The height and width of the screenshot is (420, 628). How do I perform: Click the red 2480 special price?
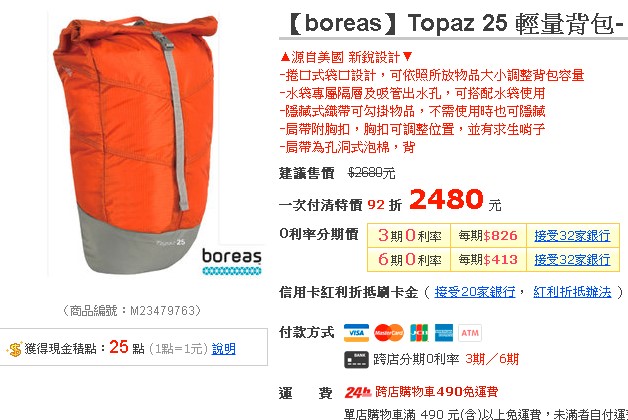[x=446, y=199]
